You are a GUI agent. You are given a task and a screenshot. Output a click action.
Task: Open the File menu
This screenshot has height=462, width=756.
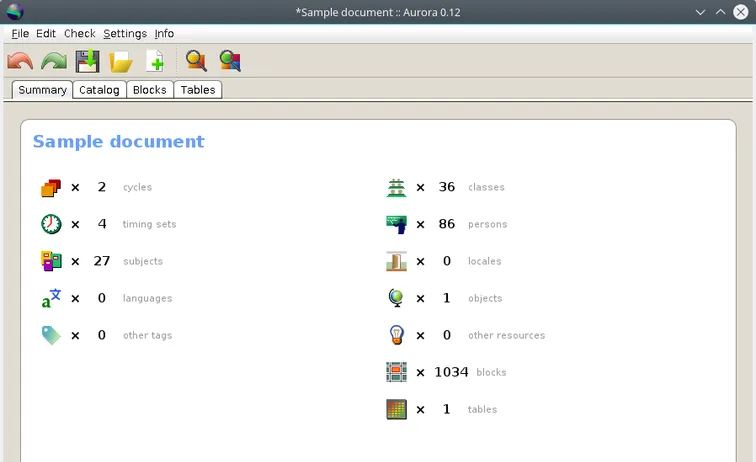tap(20, 33)
